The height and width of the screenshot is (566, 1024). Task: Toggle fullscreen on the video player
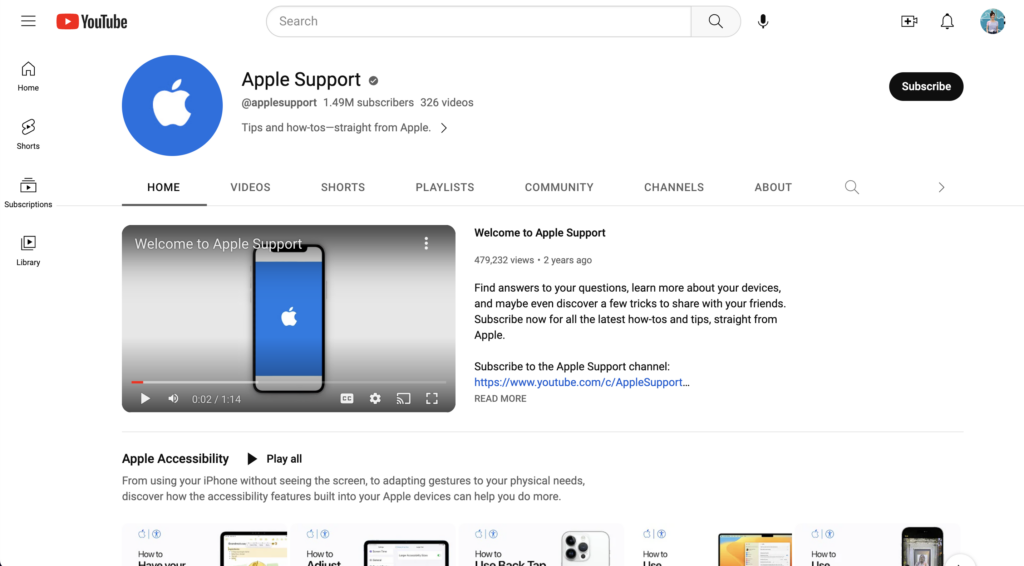(x=432, y=398)
